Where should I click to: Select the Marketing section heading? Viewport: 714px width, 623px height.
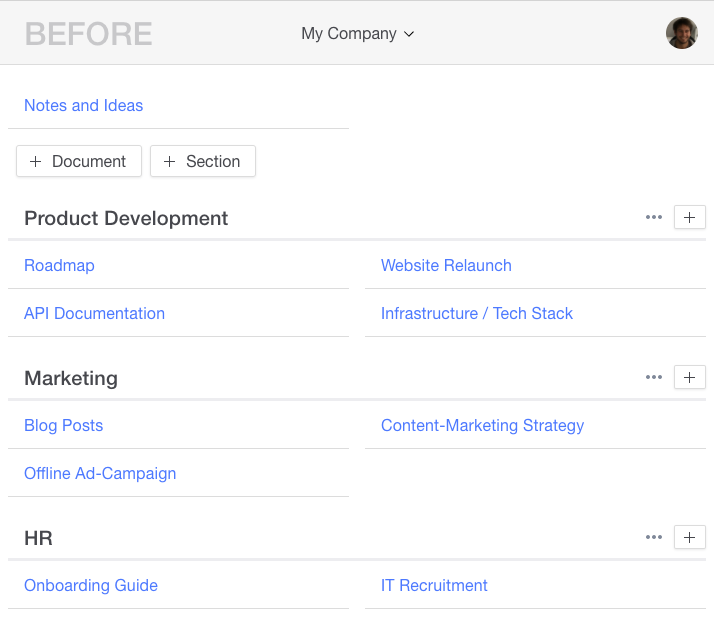point(71,378)
